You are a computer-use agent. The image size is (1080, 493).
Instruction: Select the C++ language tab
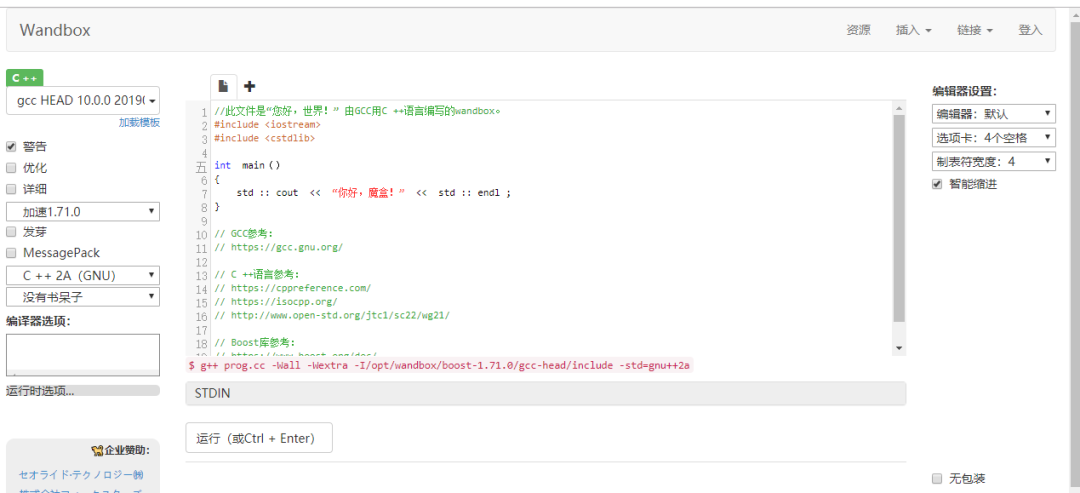tap(25, 78)
